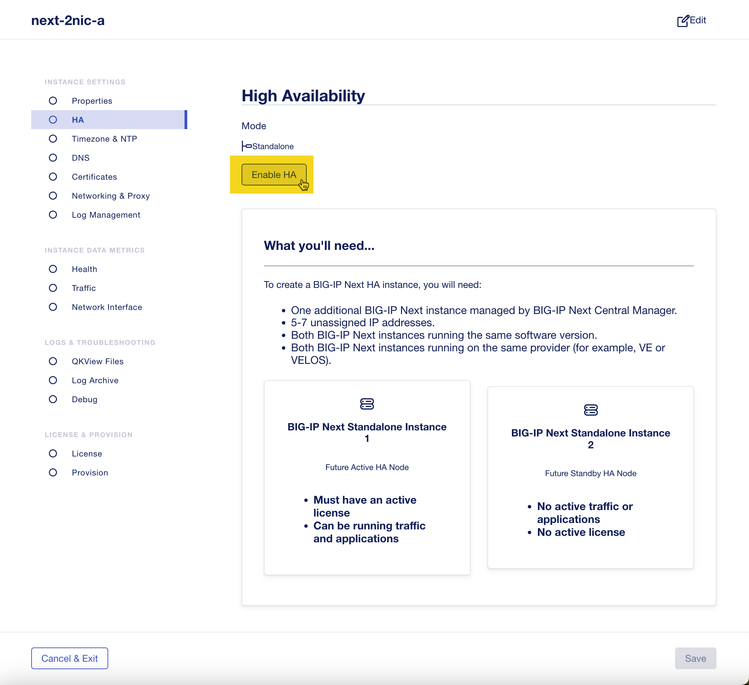Select Networking & Proxy in sidebar
This screenshot has height=685, width=749.
click(x=110, y=196)
